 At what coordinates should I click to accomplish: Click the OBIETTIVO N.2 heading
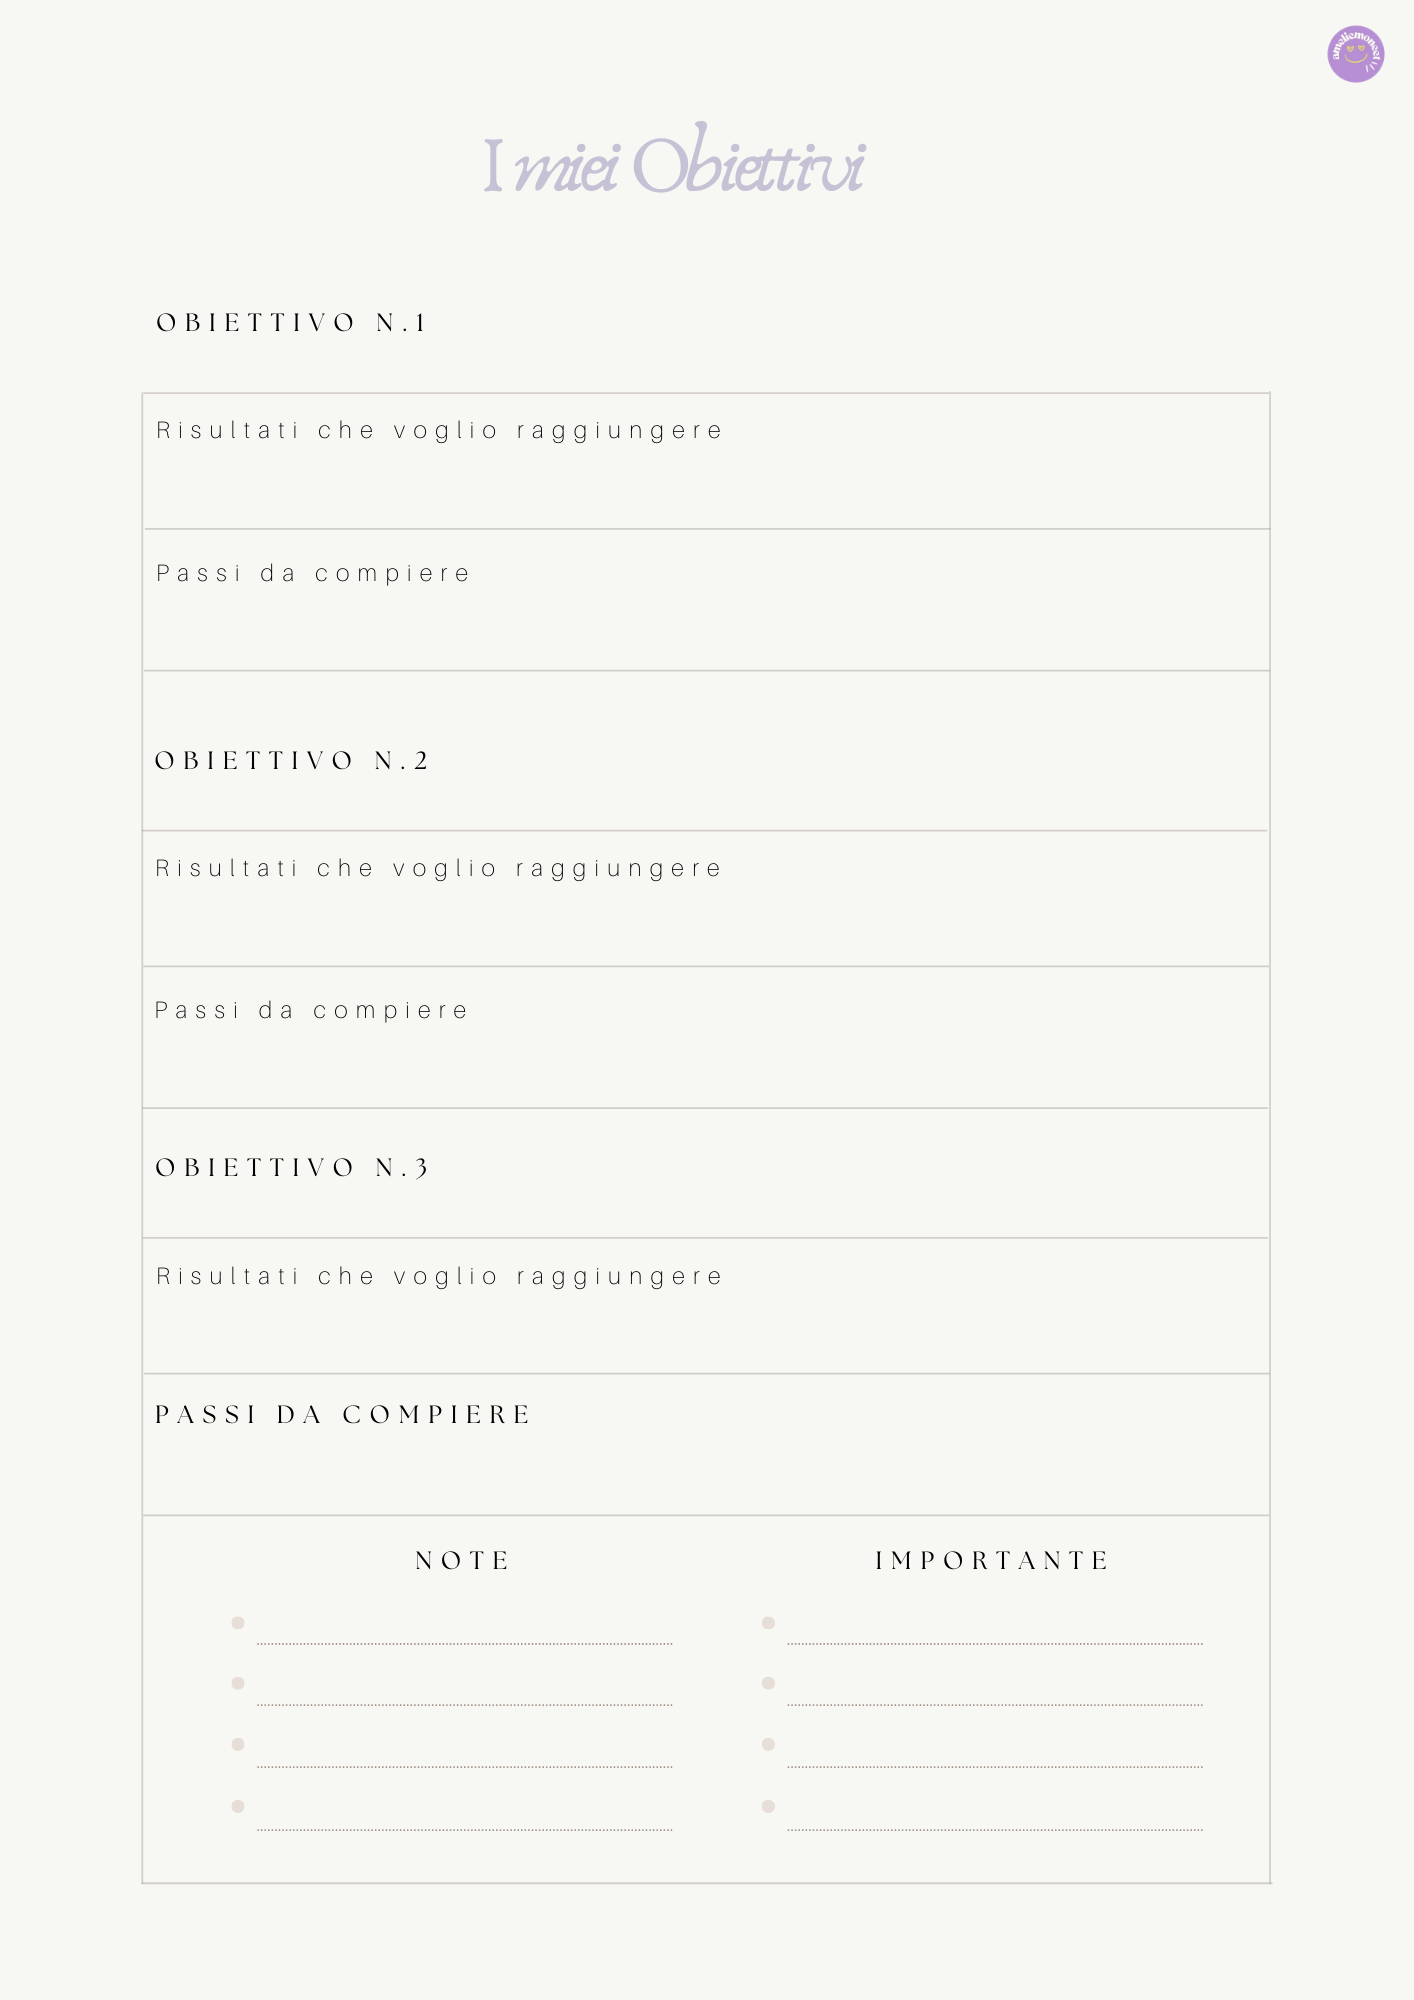click(x=291, y=761)
